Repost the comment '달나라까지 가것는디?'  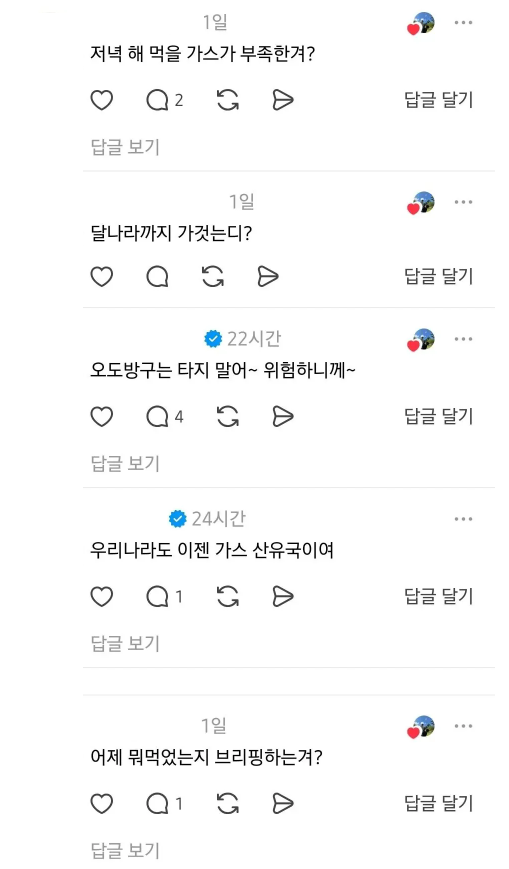coord(212,277)
